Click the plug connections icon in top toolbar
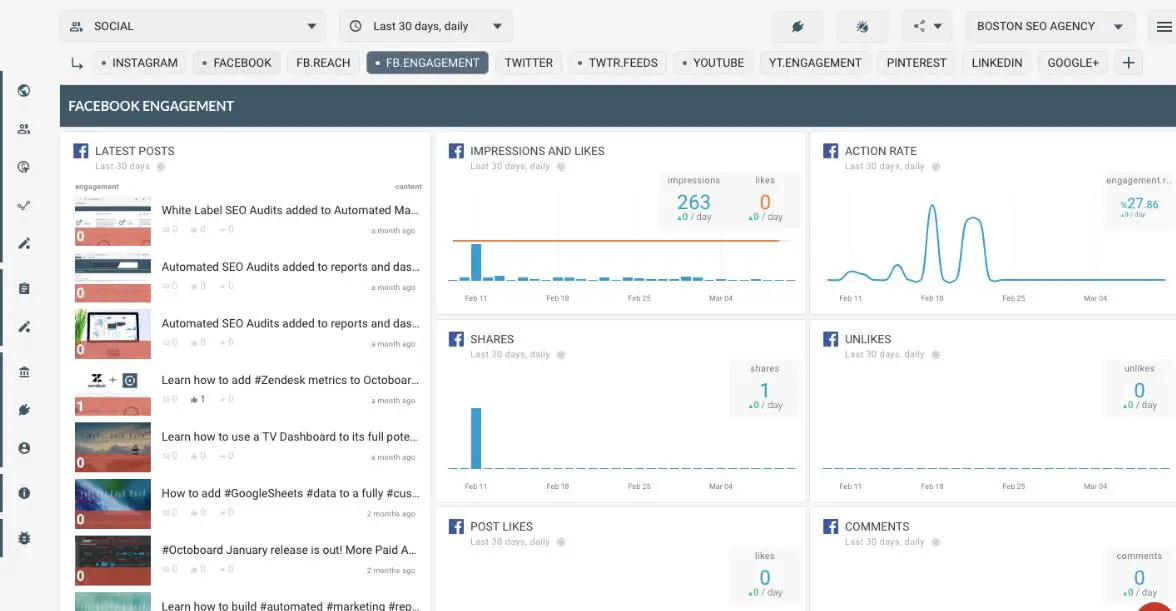Image resolution: width=1176 pixels, height=611 pixels. tap(796, 27)
